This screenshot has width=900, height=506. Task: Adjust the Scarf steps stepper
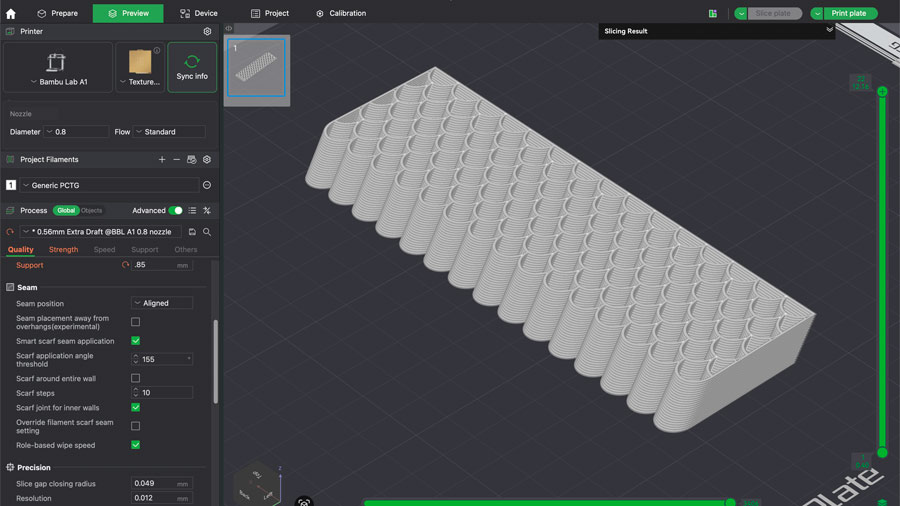135,392
